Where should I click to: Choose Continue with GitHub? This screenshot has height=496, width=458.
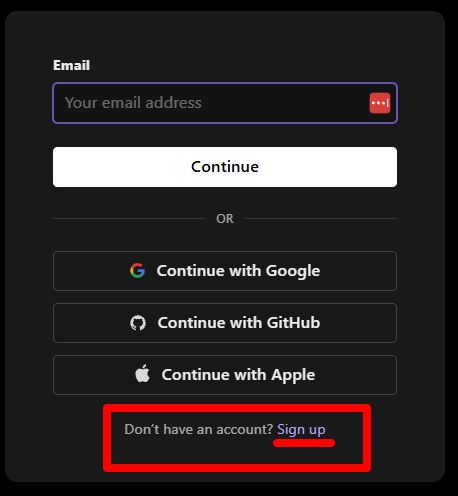225,323
